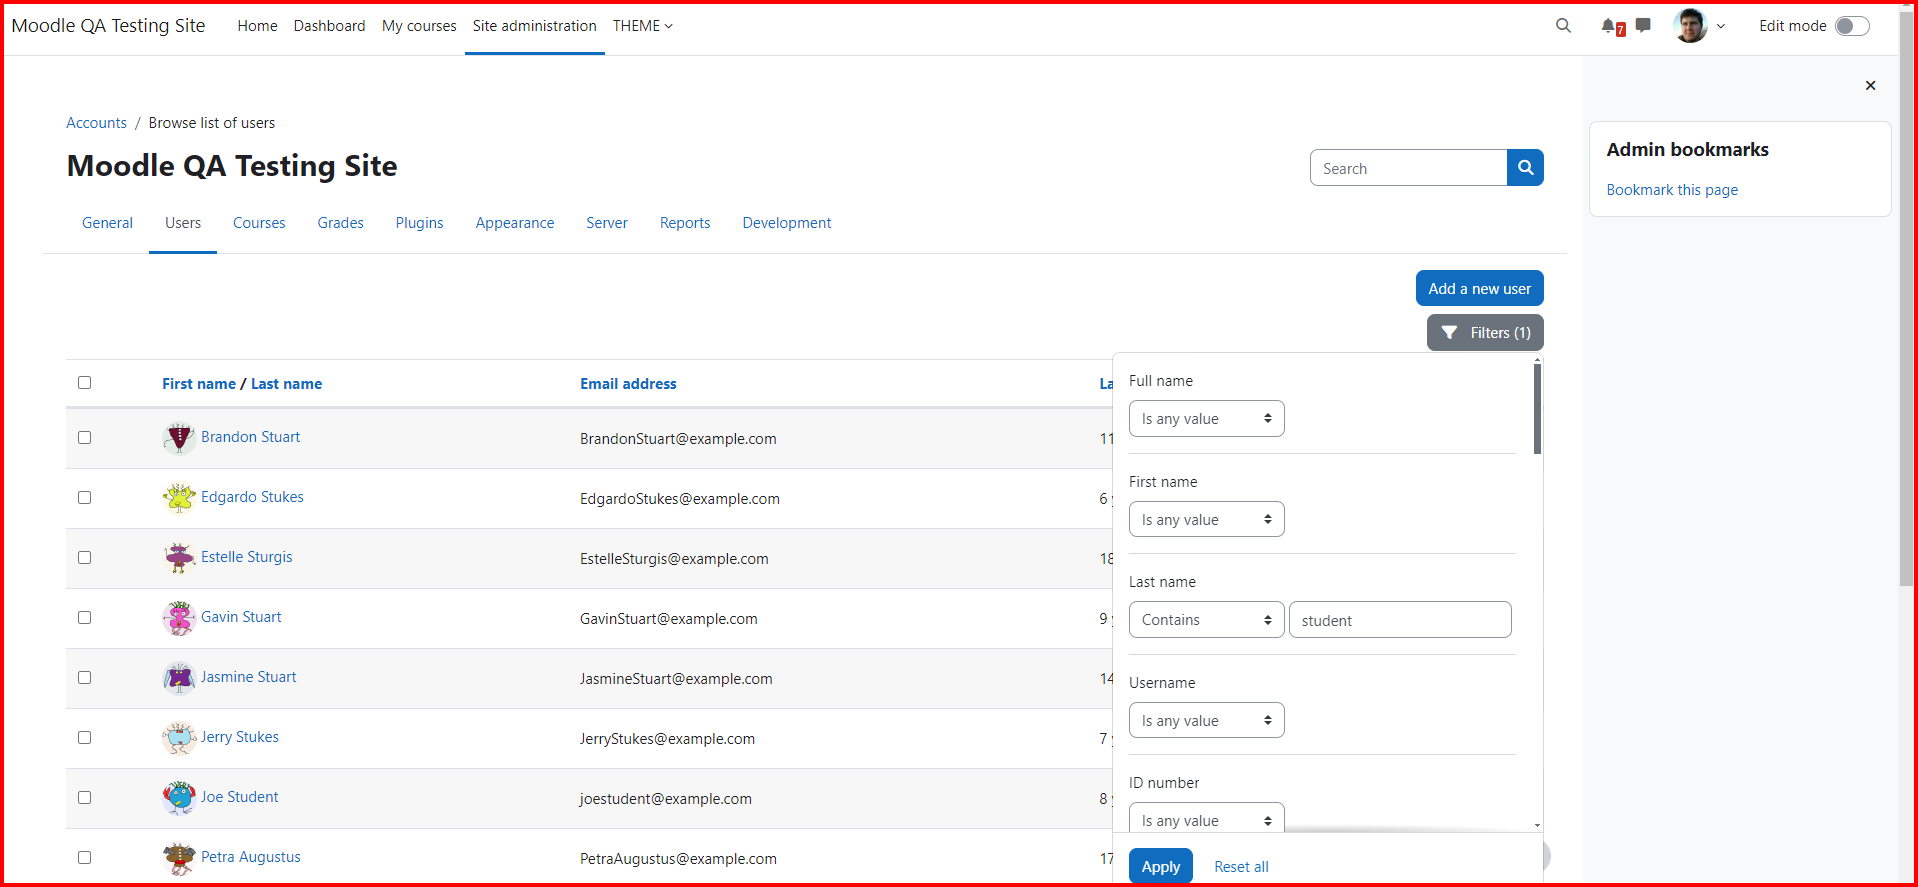The image size is (1918, 887).
Task: Click Jerry Stukes's avatar picture
Action: (179, 738)
